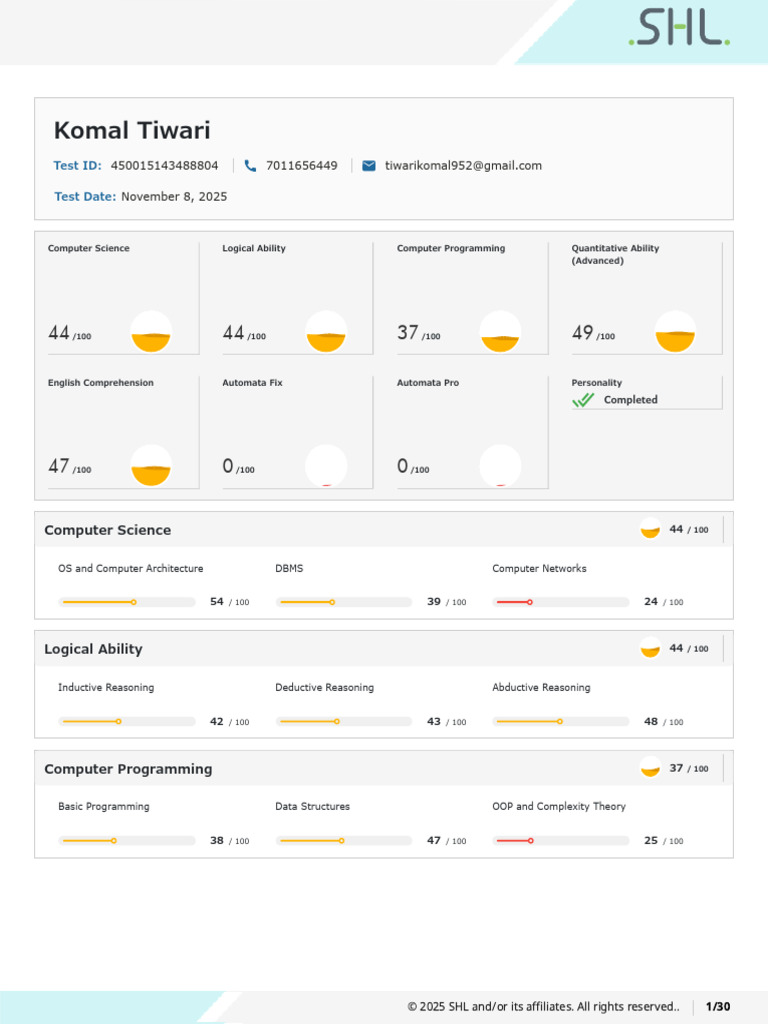The width and height of the screenshot is (768, 1024).
Task: Click the Logical Ability card title
Action: [254, 248]
